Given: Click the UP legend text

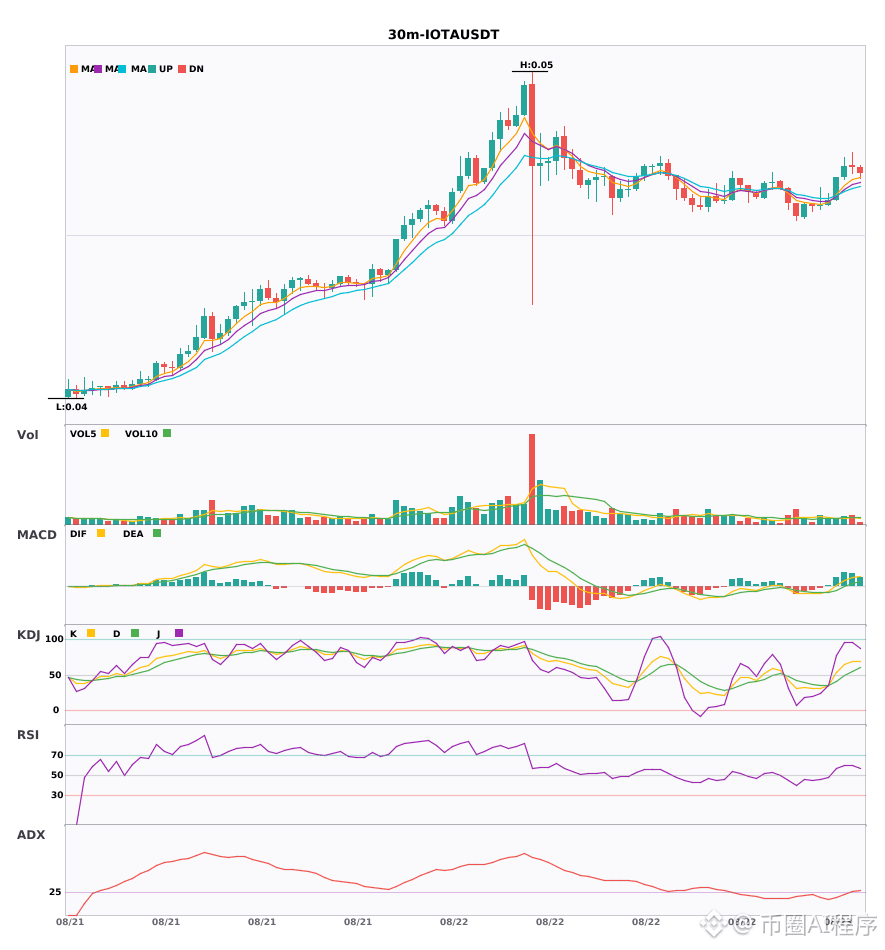Looking at the screenshot, I should coord(166,69).
